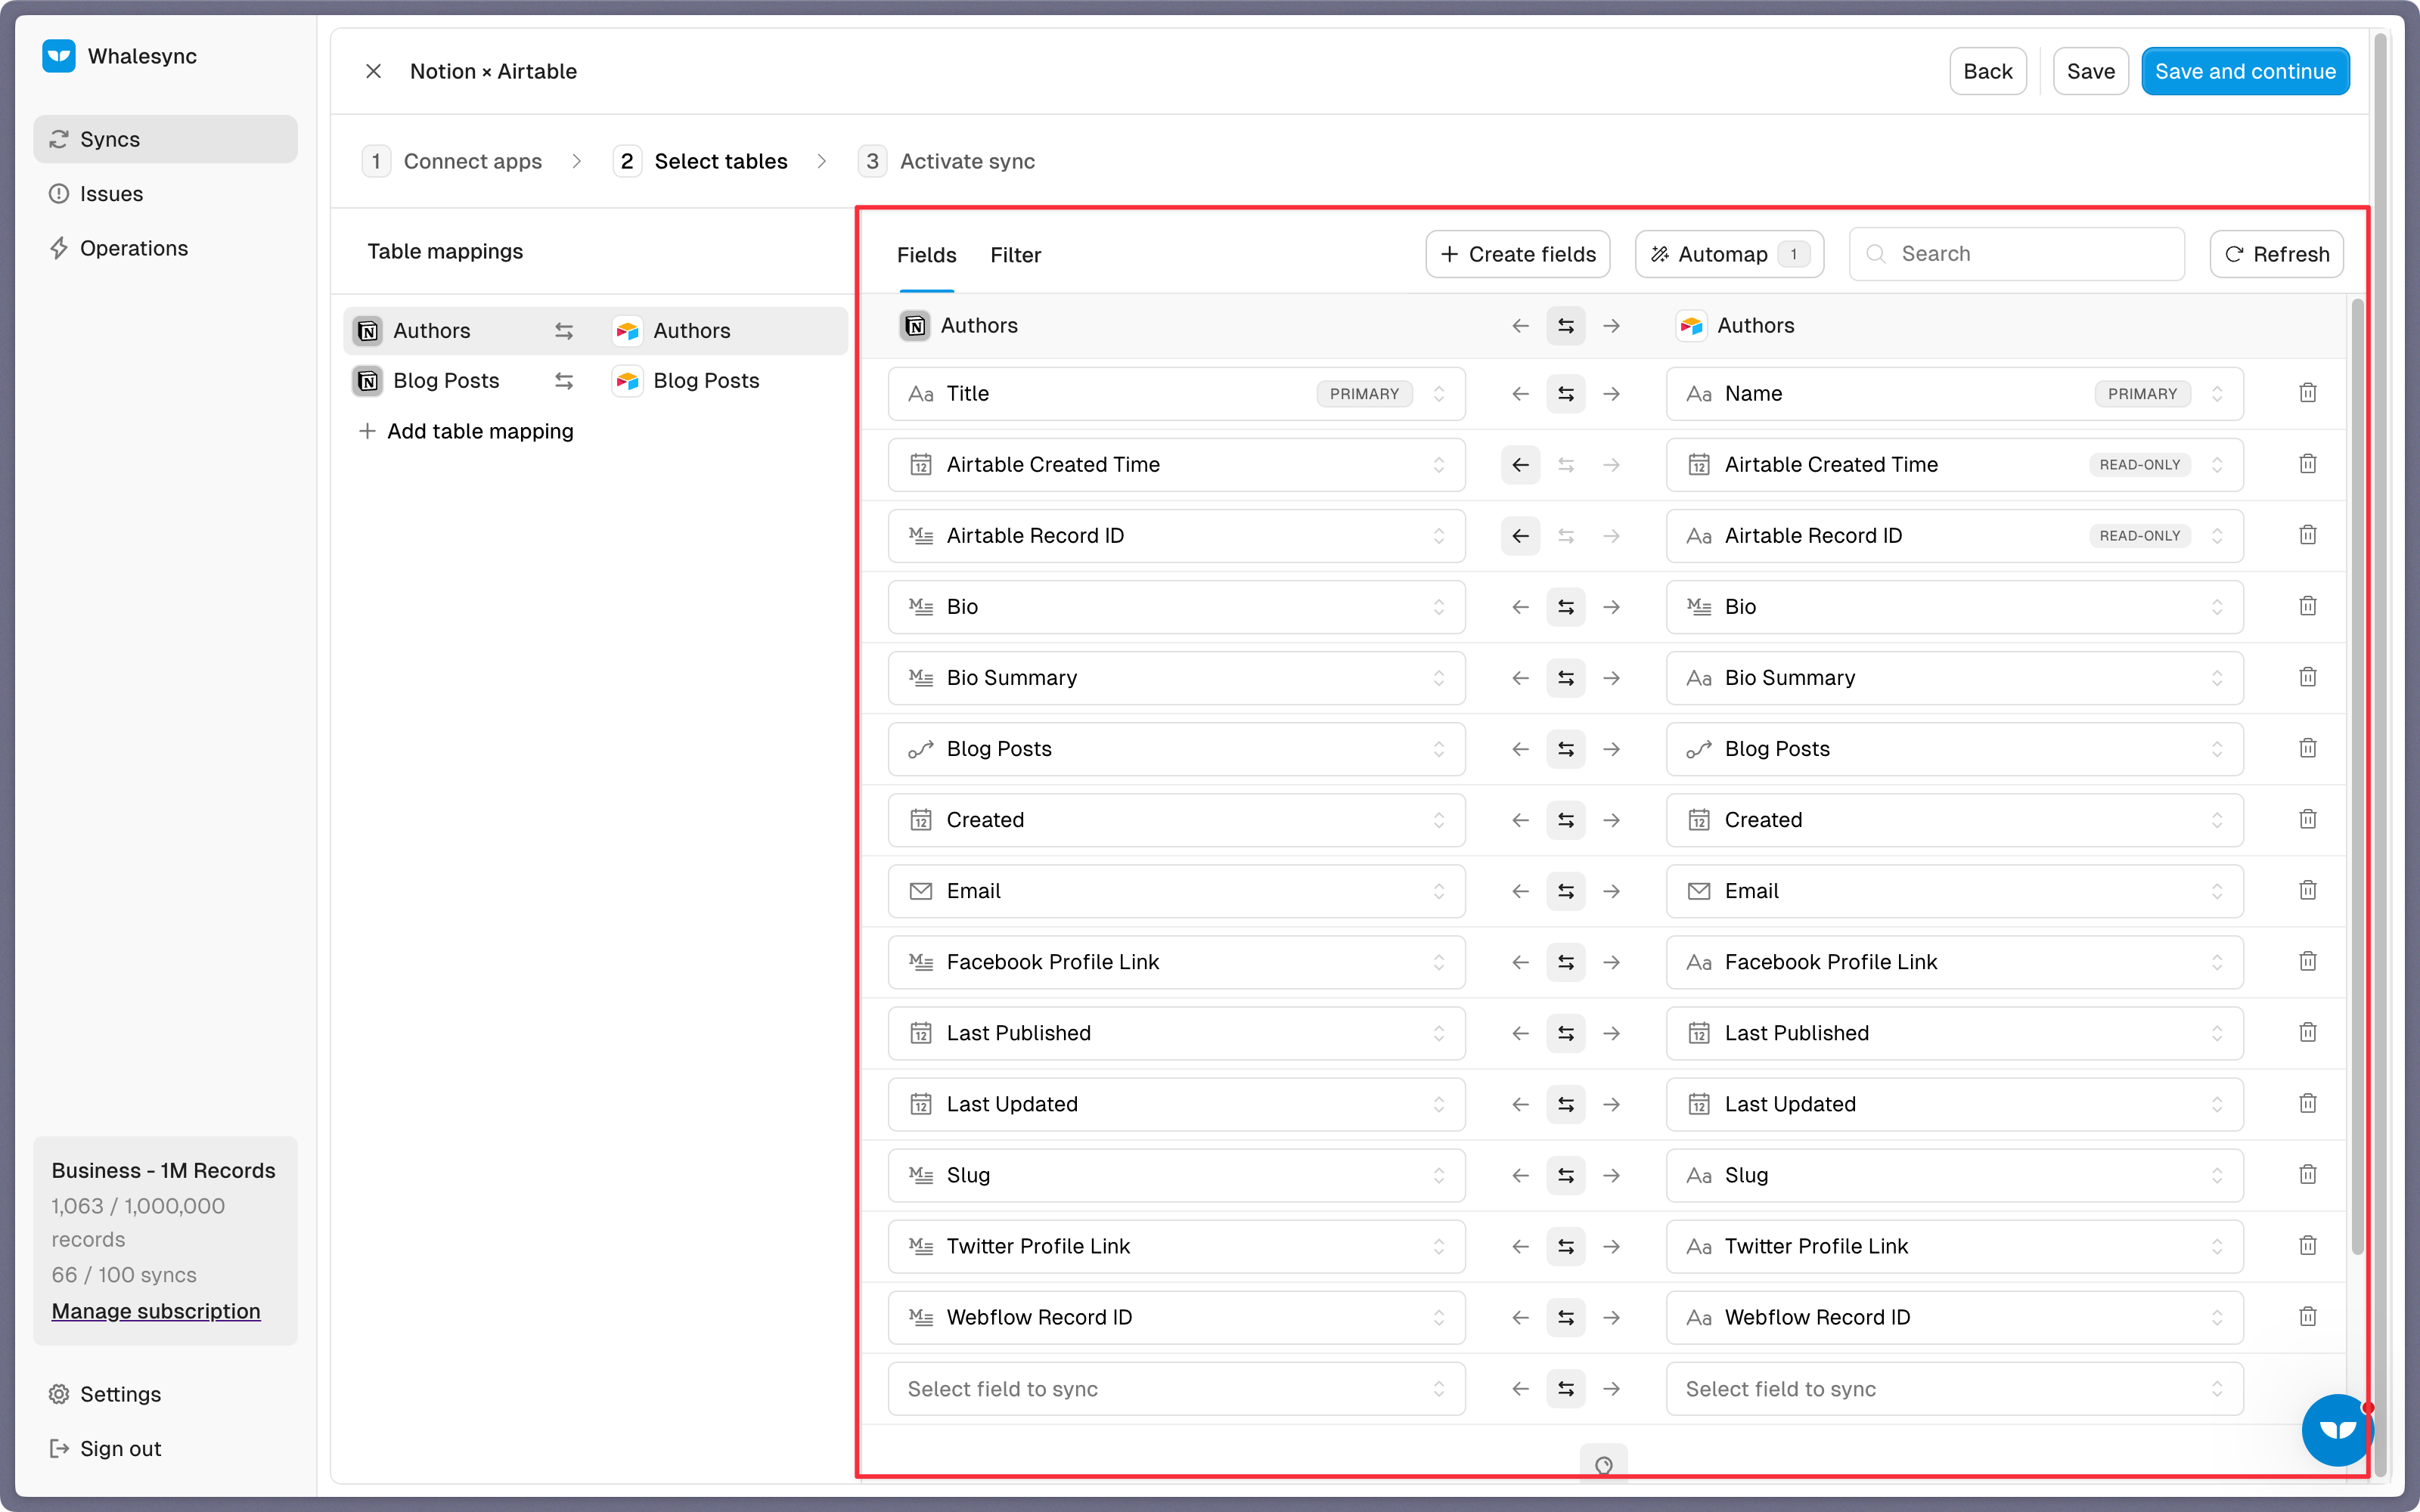Toggle two-way sync for Last Published

coord(1566,1033)
